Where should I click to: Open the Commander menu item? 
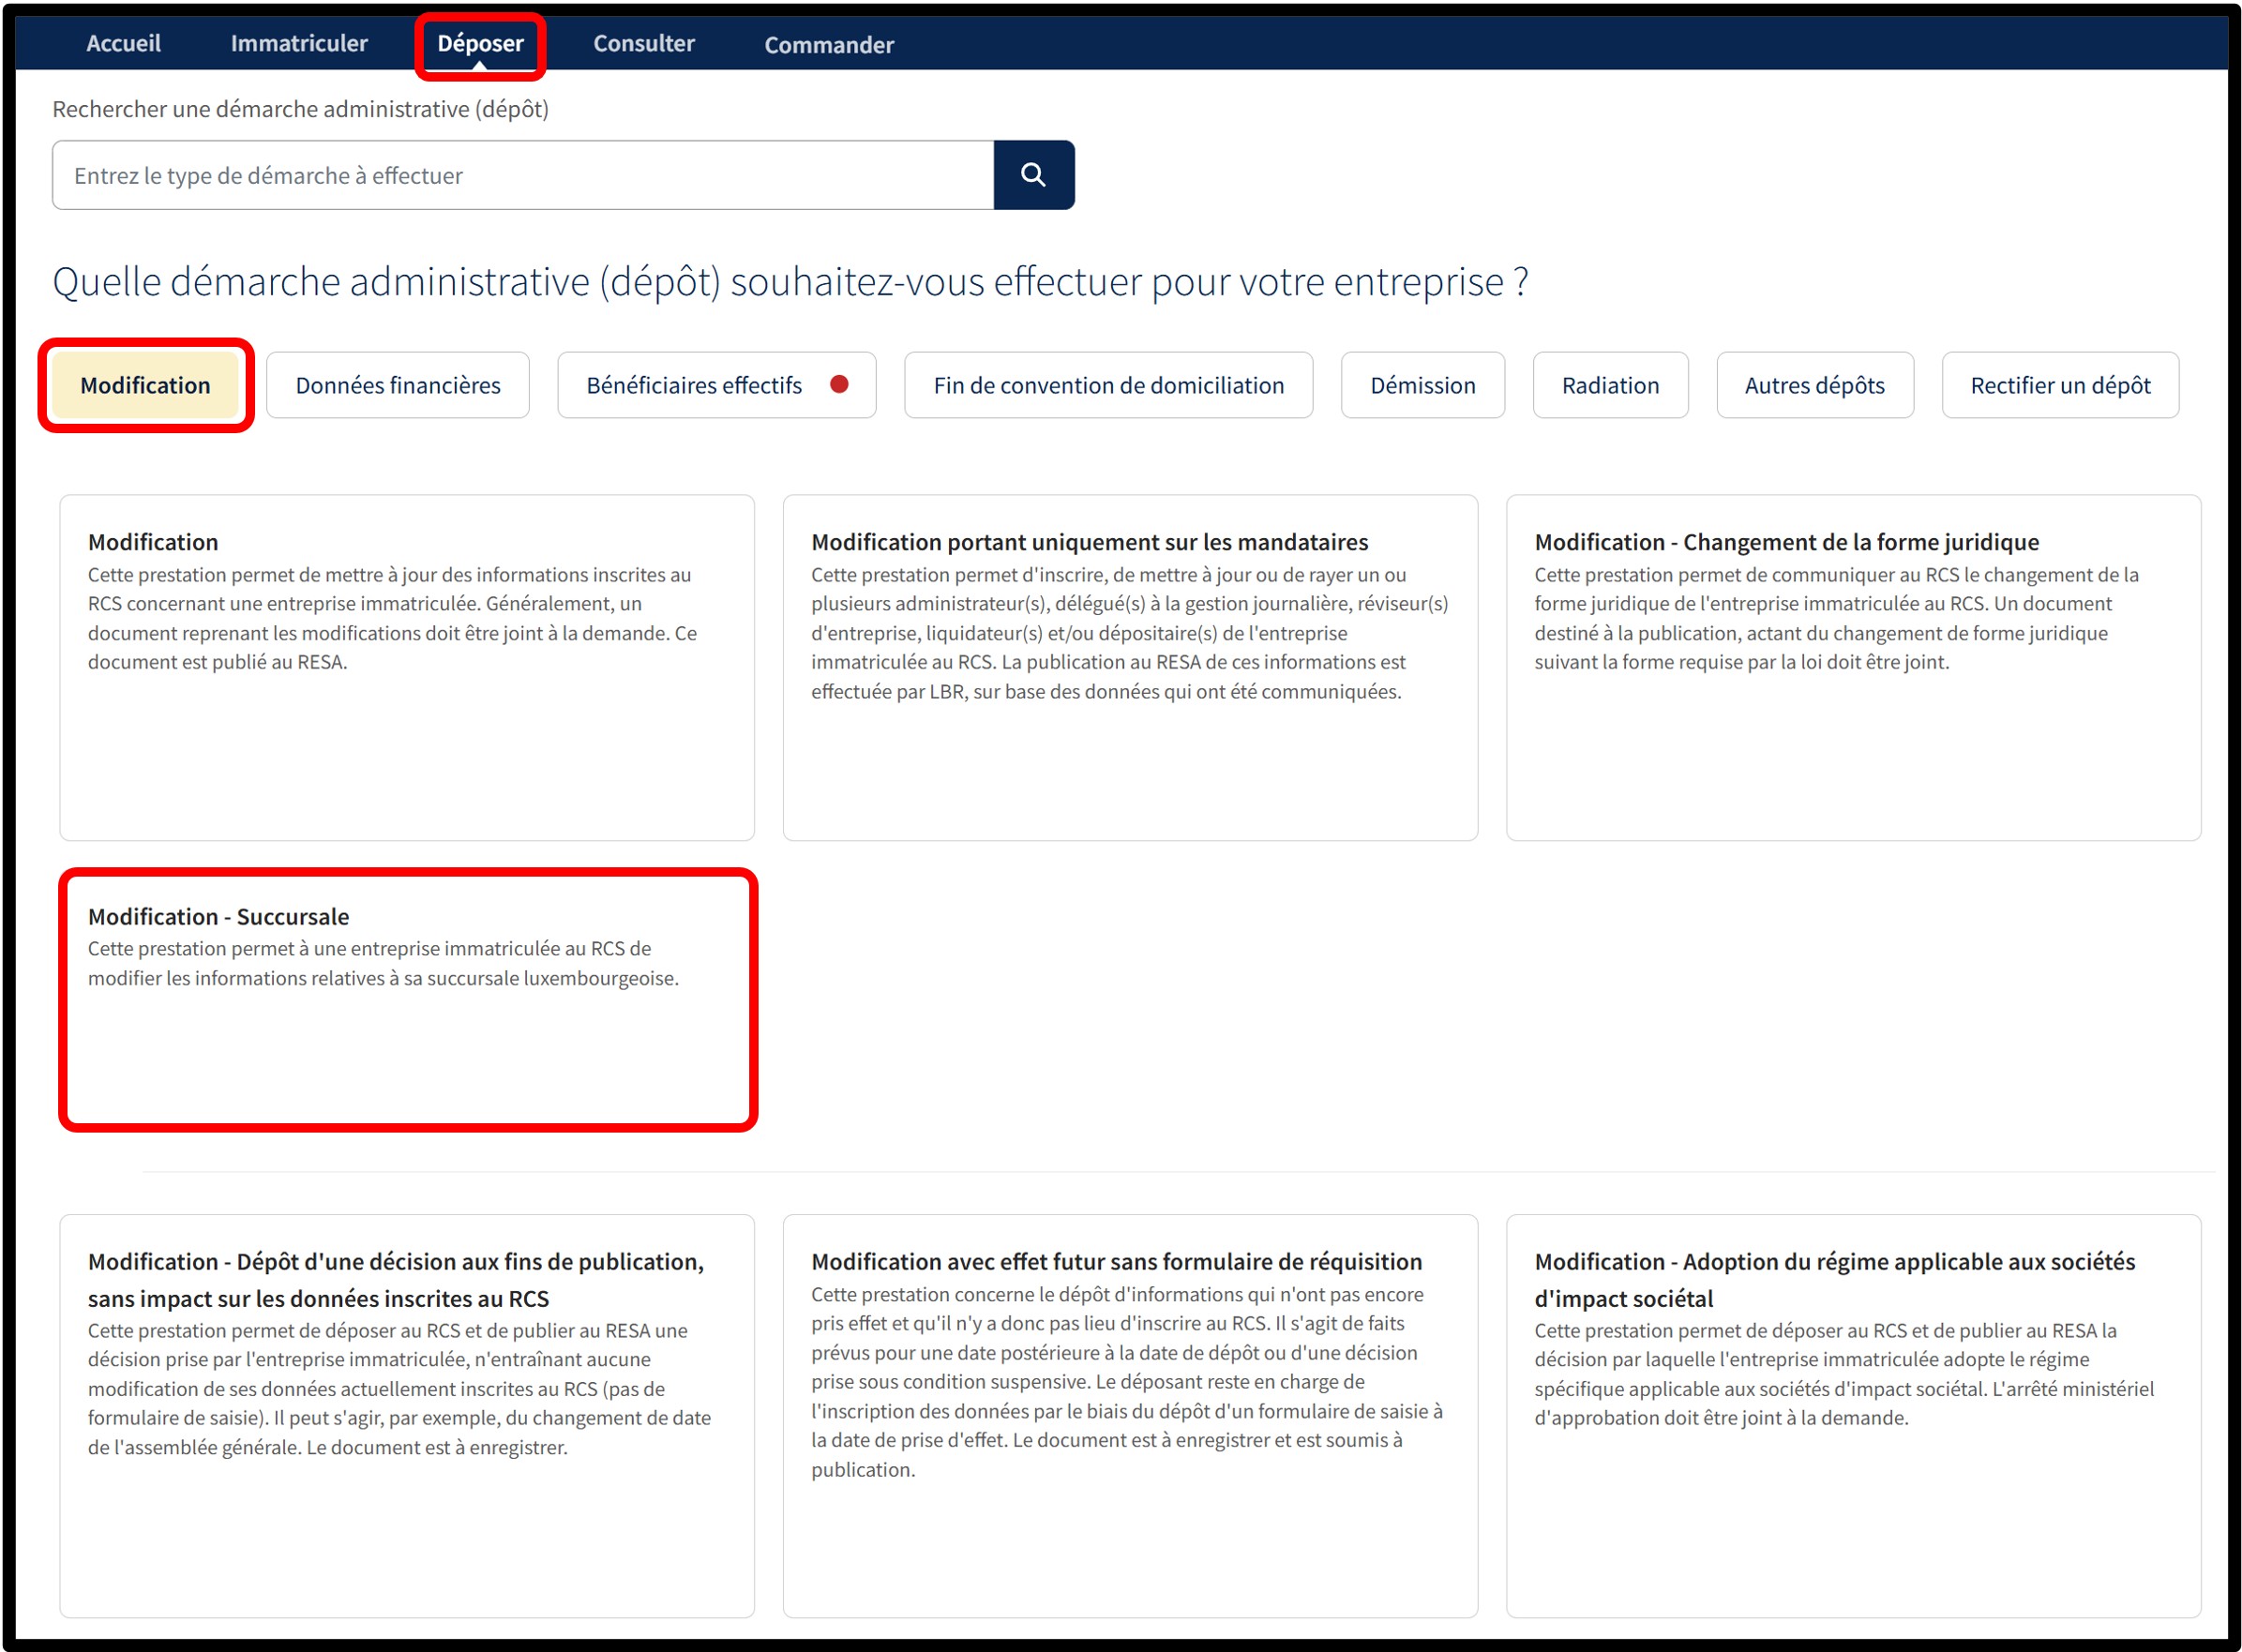pyautogui.click(x=828, y=45)
